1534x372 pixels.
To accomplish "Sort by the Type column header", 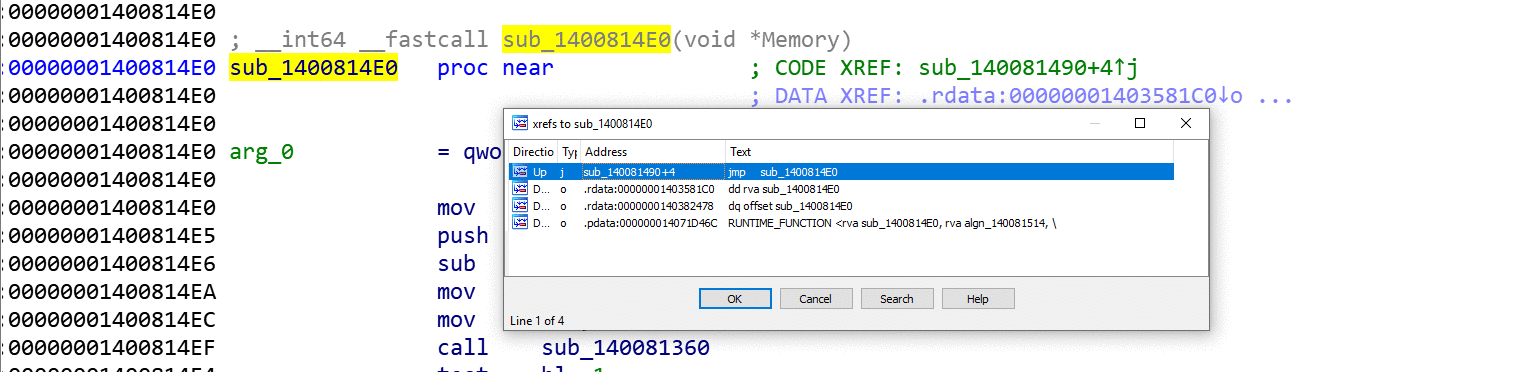I will pyautogui.click(x=569, y=152).
